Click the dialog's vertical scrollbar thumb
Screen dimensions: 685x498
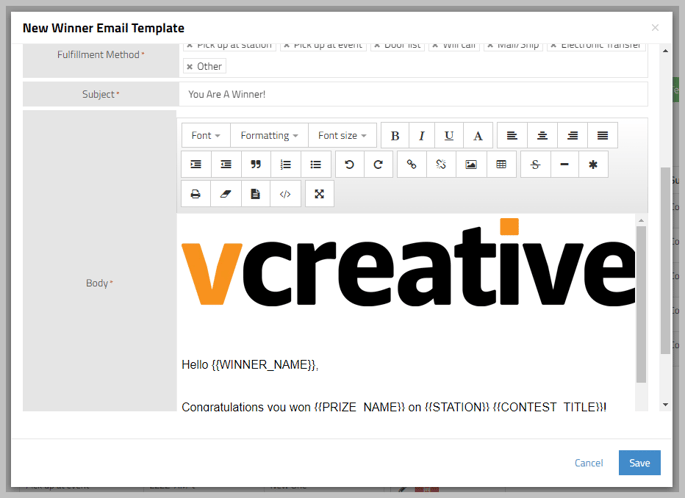tap(665, 260)
